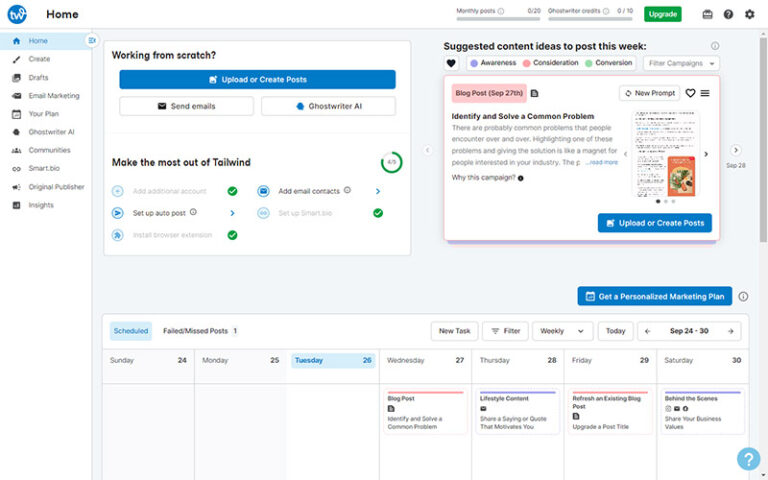Screen dimensions: 768x480
Task: Click the Add email contacts envelope icon
Action: 264,191
